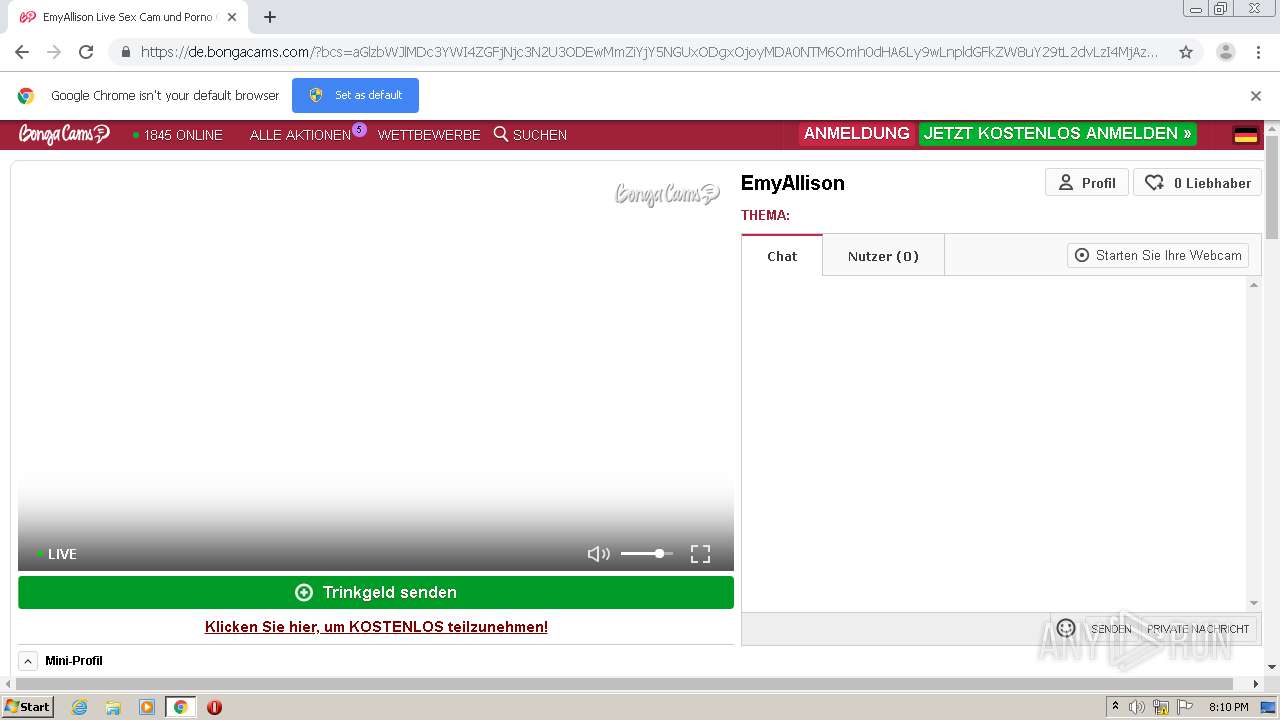Click SENDEN in chat
Screen dimensions: 1280x720
tap(1111, 629)
